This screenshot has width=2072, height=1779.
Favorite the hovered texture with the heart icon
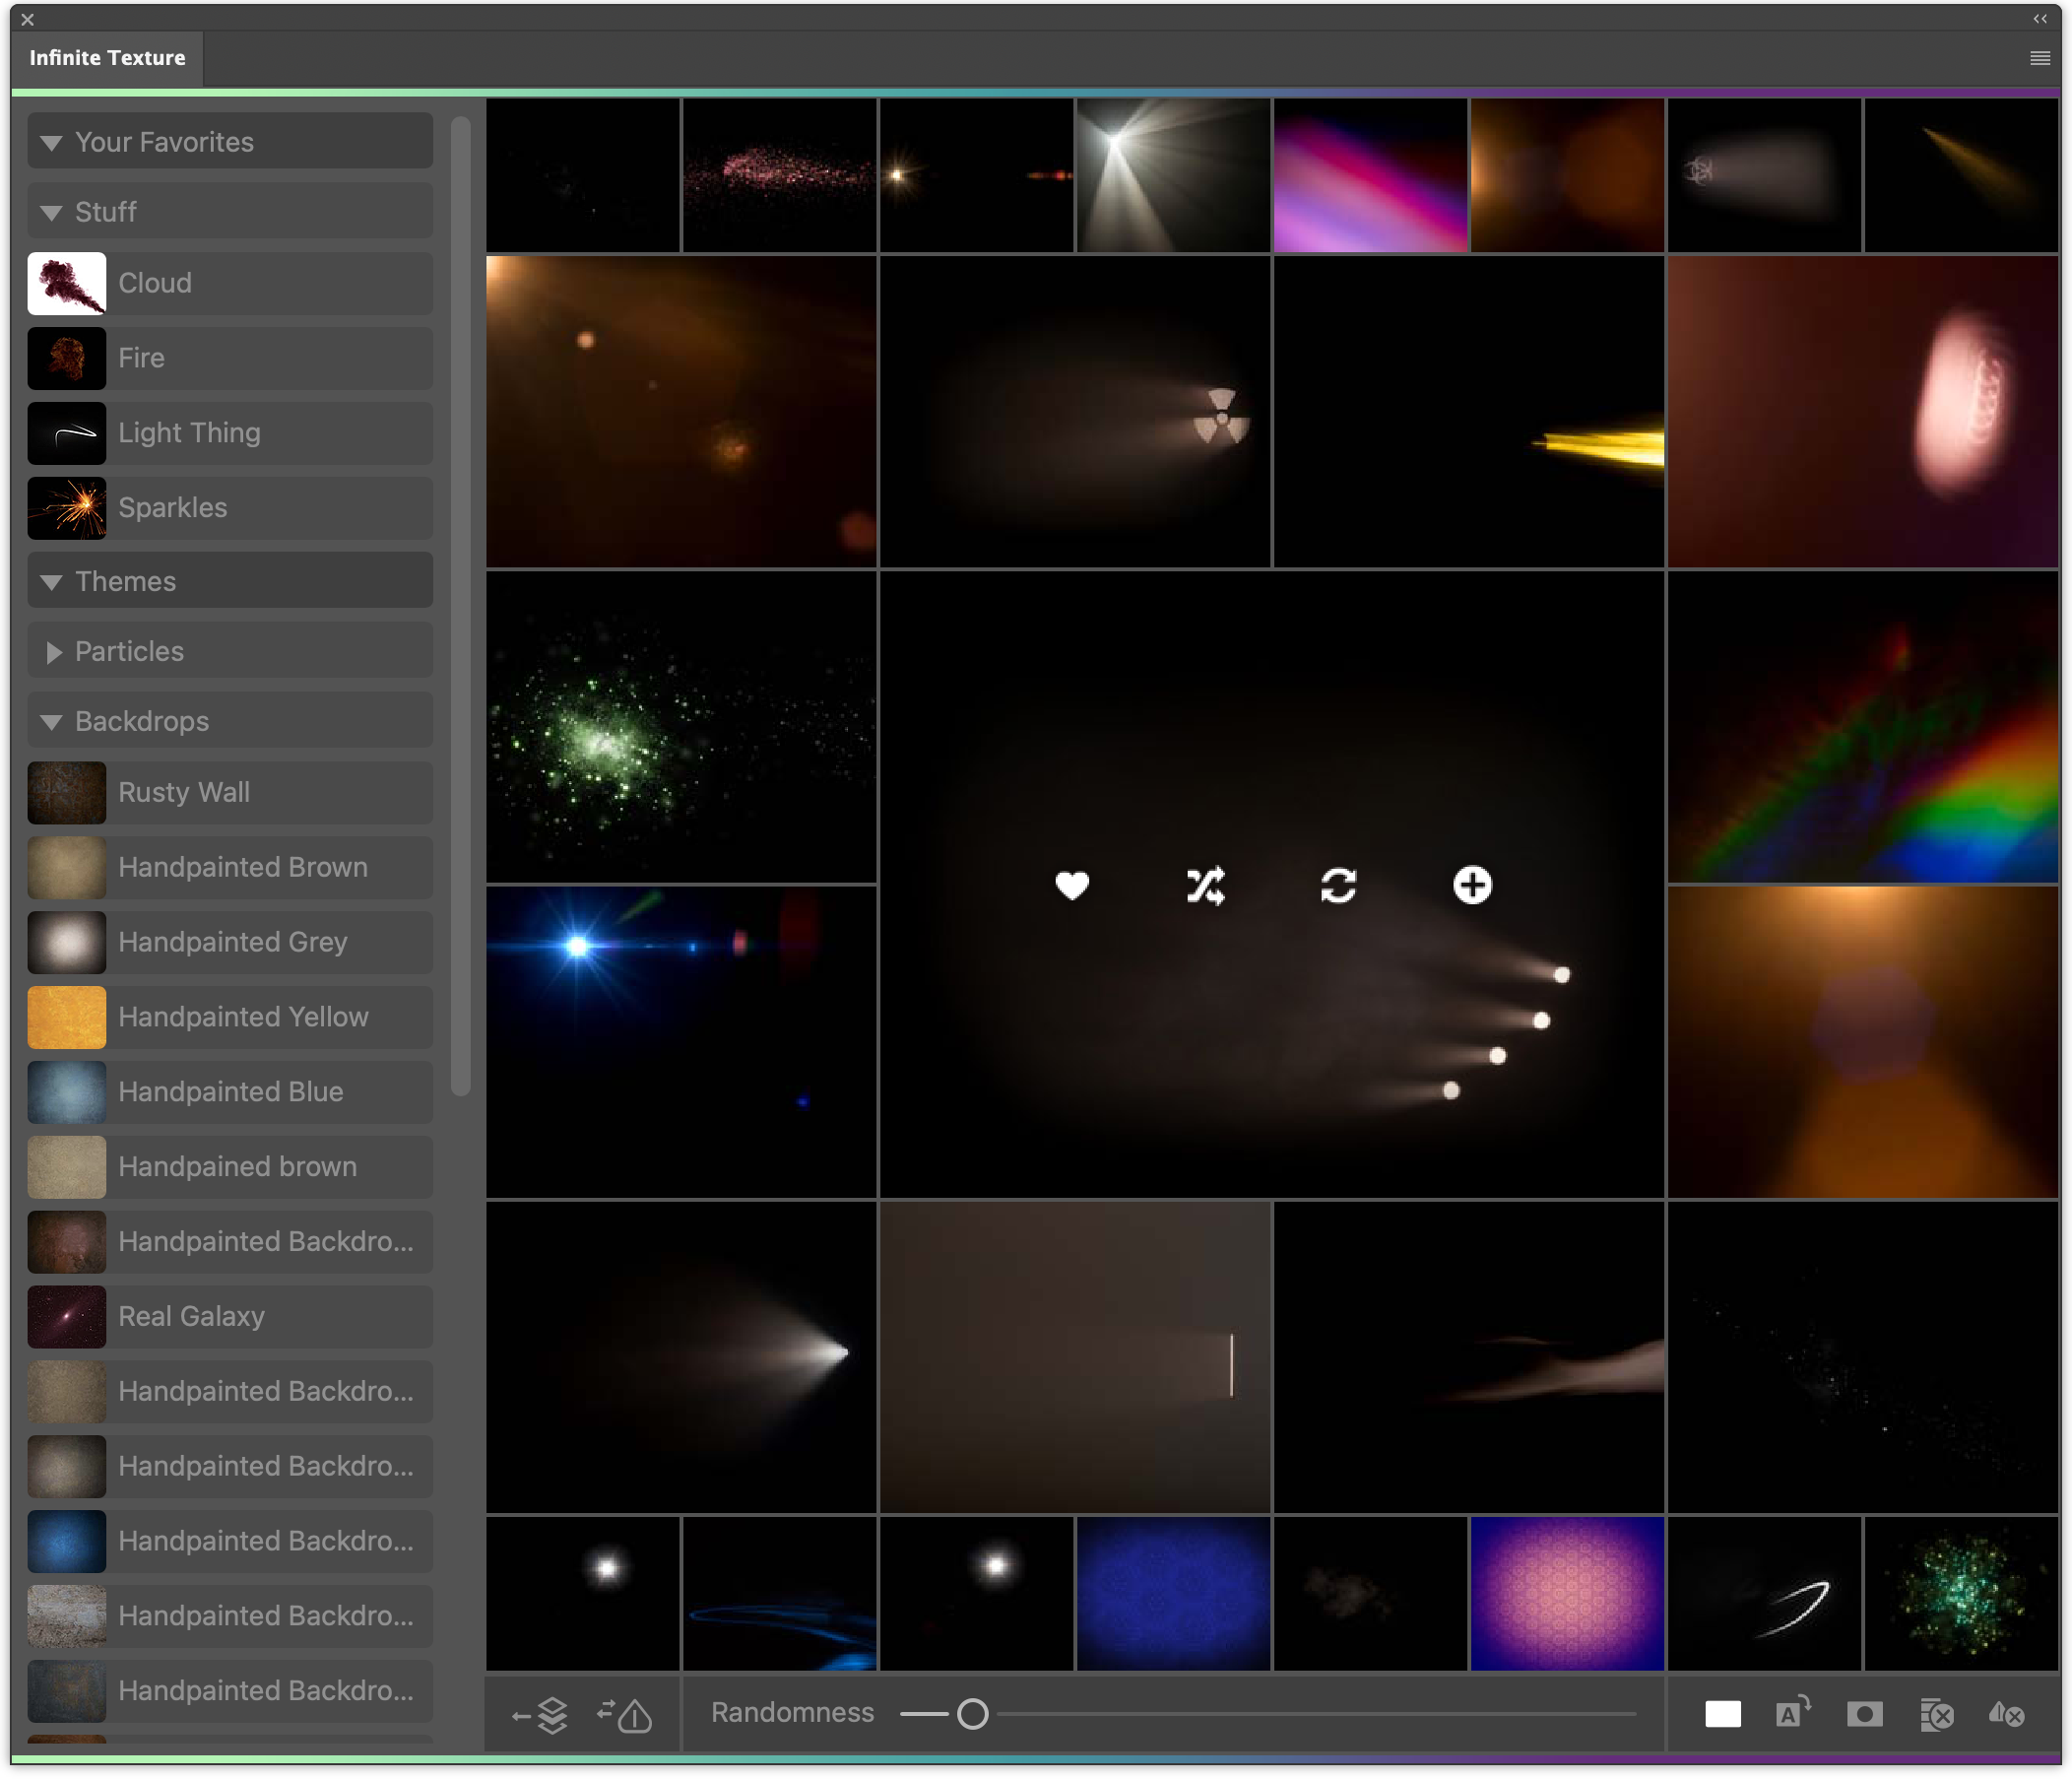coord(1072,885)
